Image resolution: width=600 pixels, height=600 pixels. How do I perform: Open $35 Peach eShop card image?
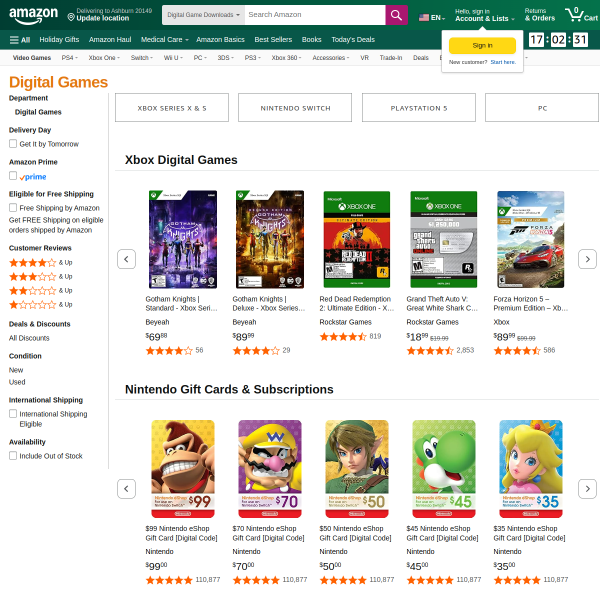pyautogui.click(x=531, y=469)
